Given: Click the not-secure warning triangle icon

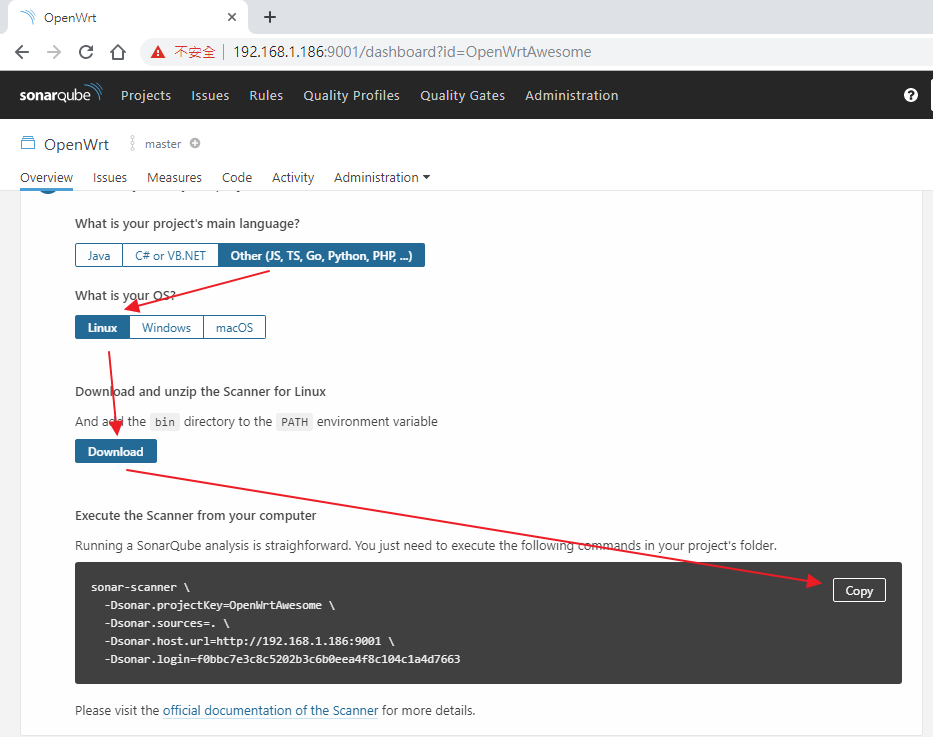Looking at the screenshot, I should [x=158, y=52].
